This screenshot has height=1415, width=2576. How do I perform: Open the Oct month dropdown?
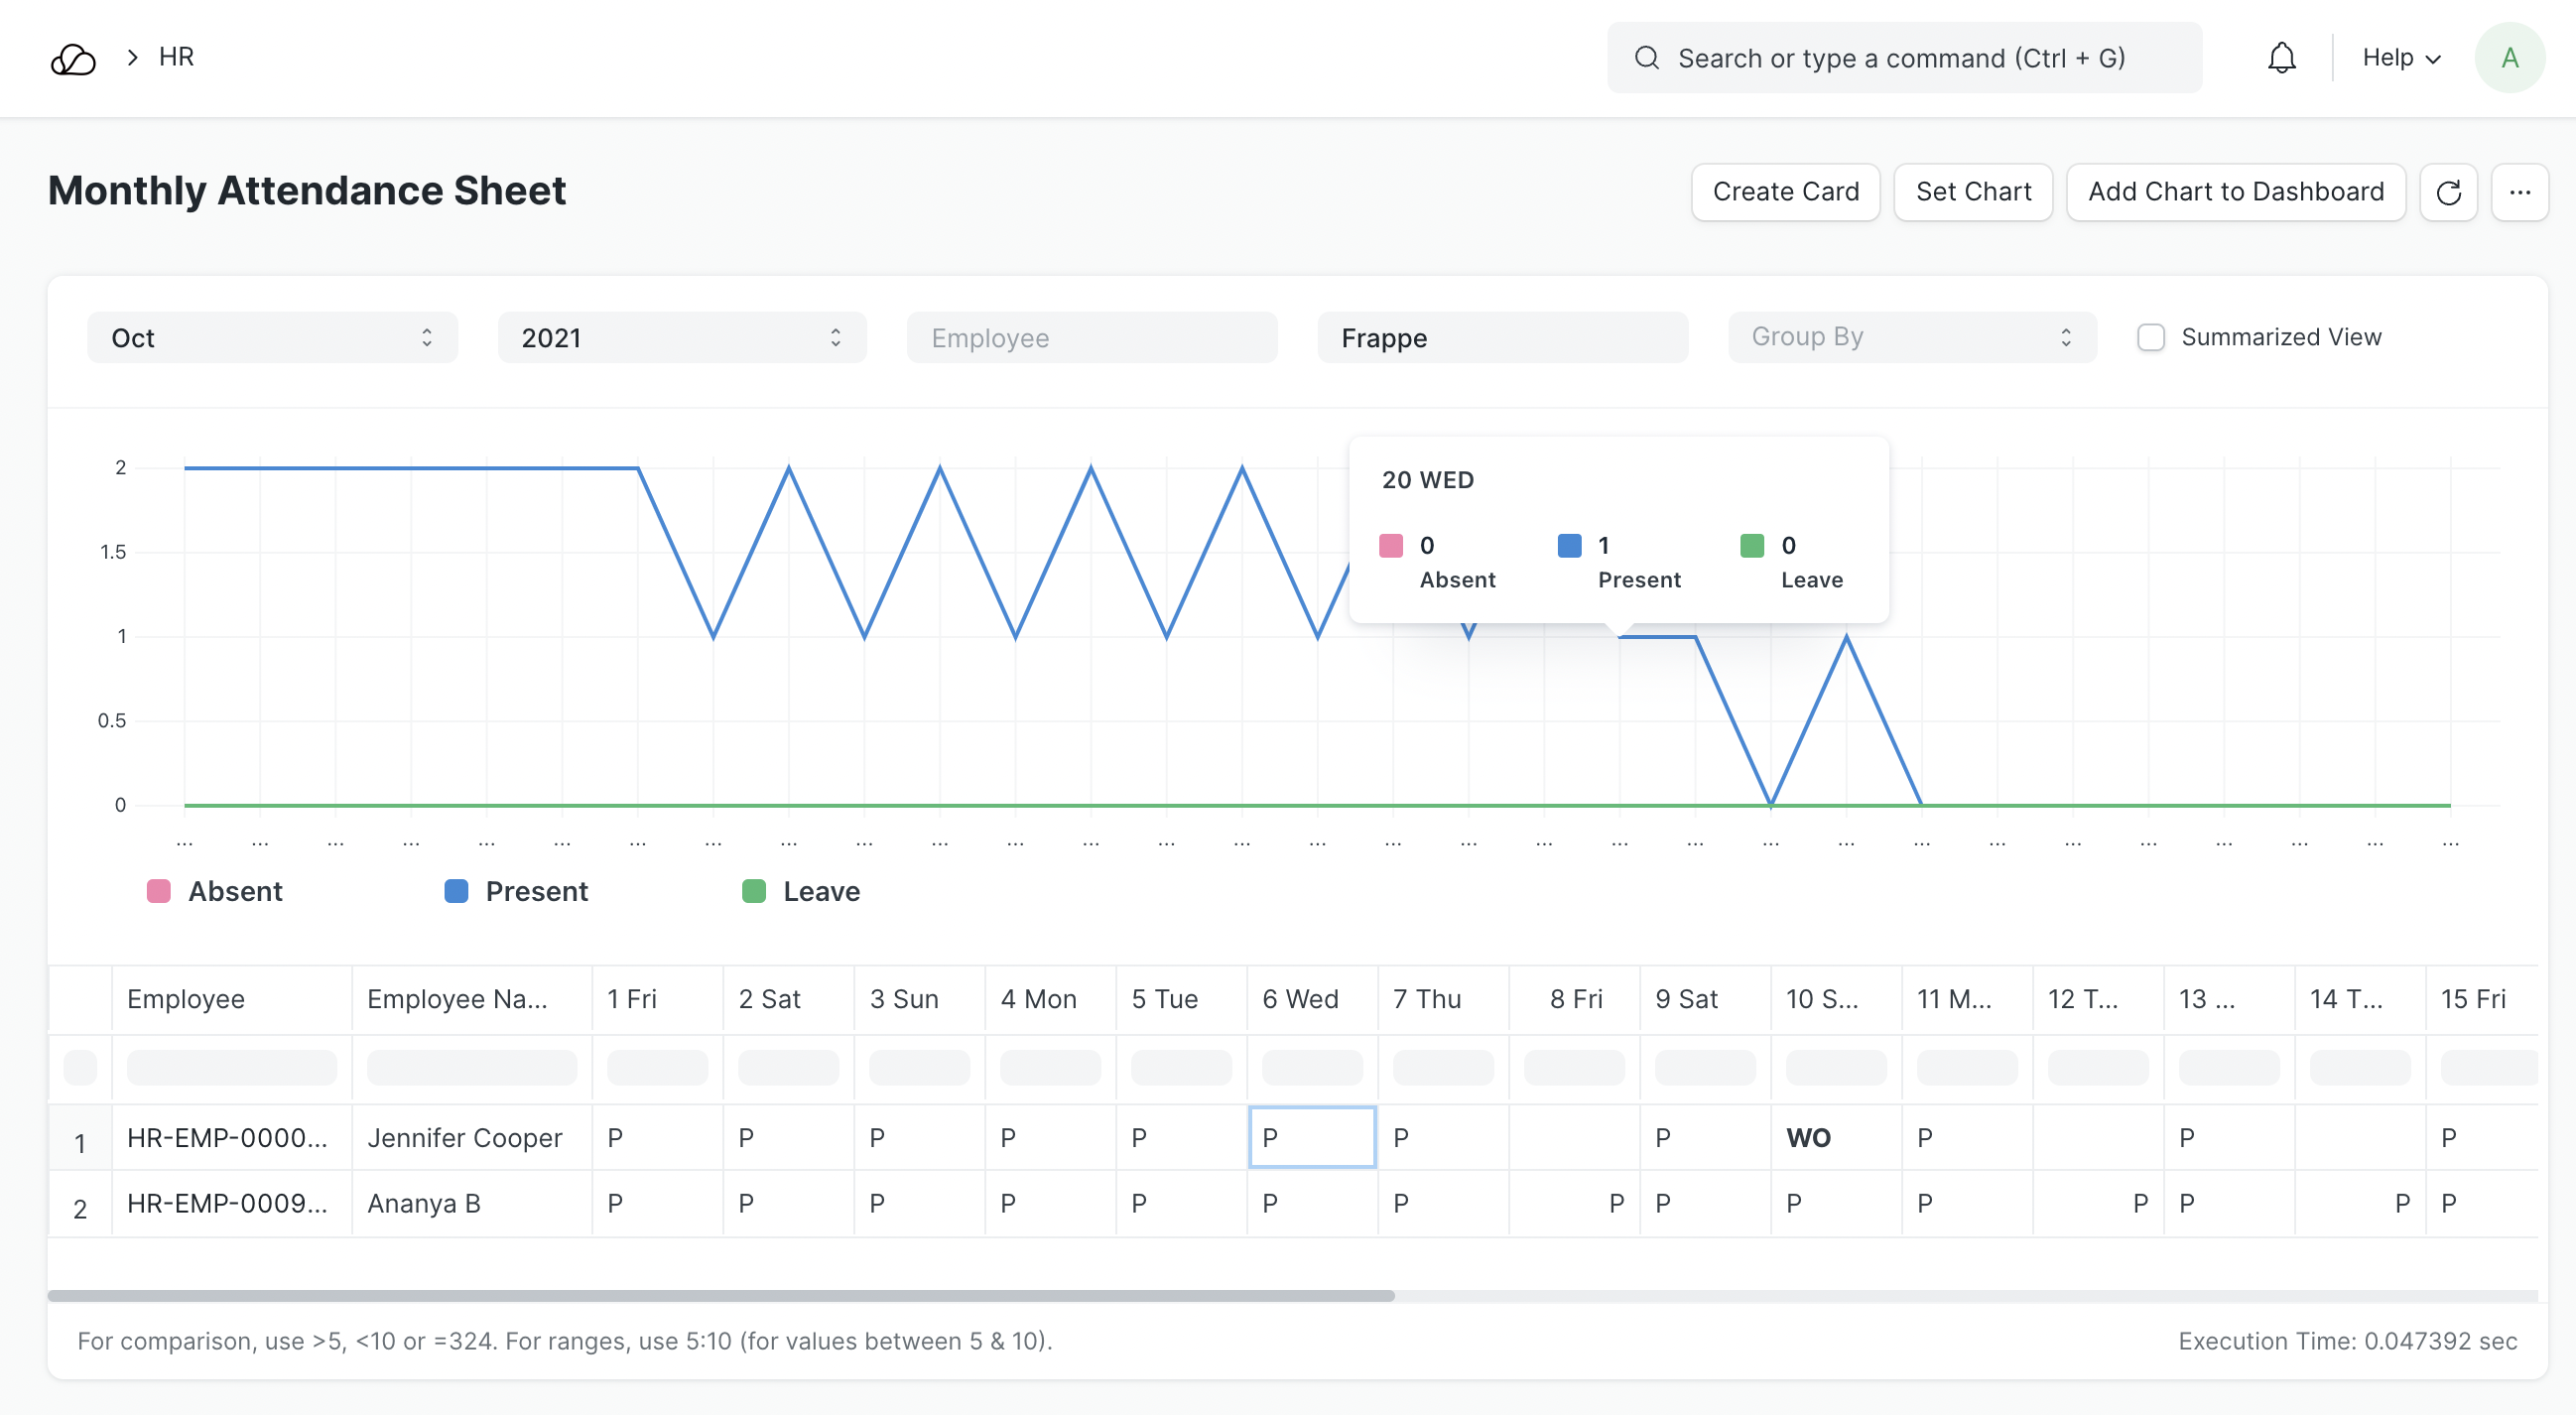(272, 338)
